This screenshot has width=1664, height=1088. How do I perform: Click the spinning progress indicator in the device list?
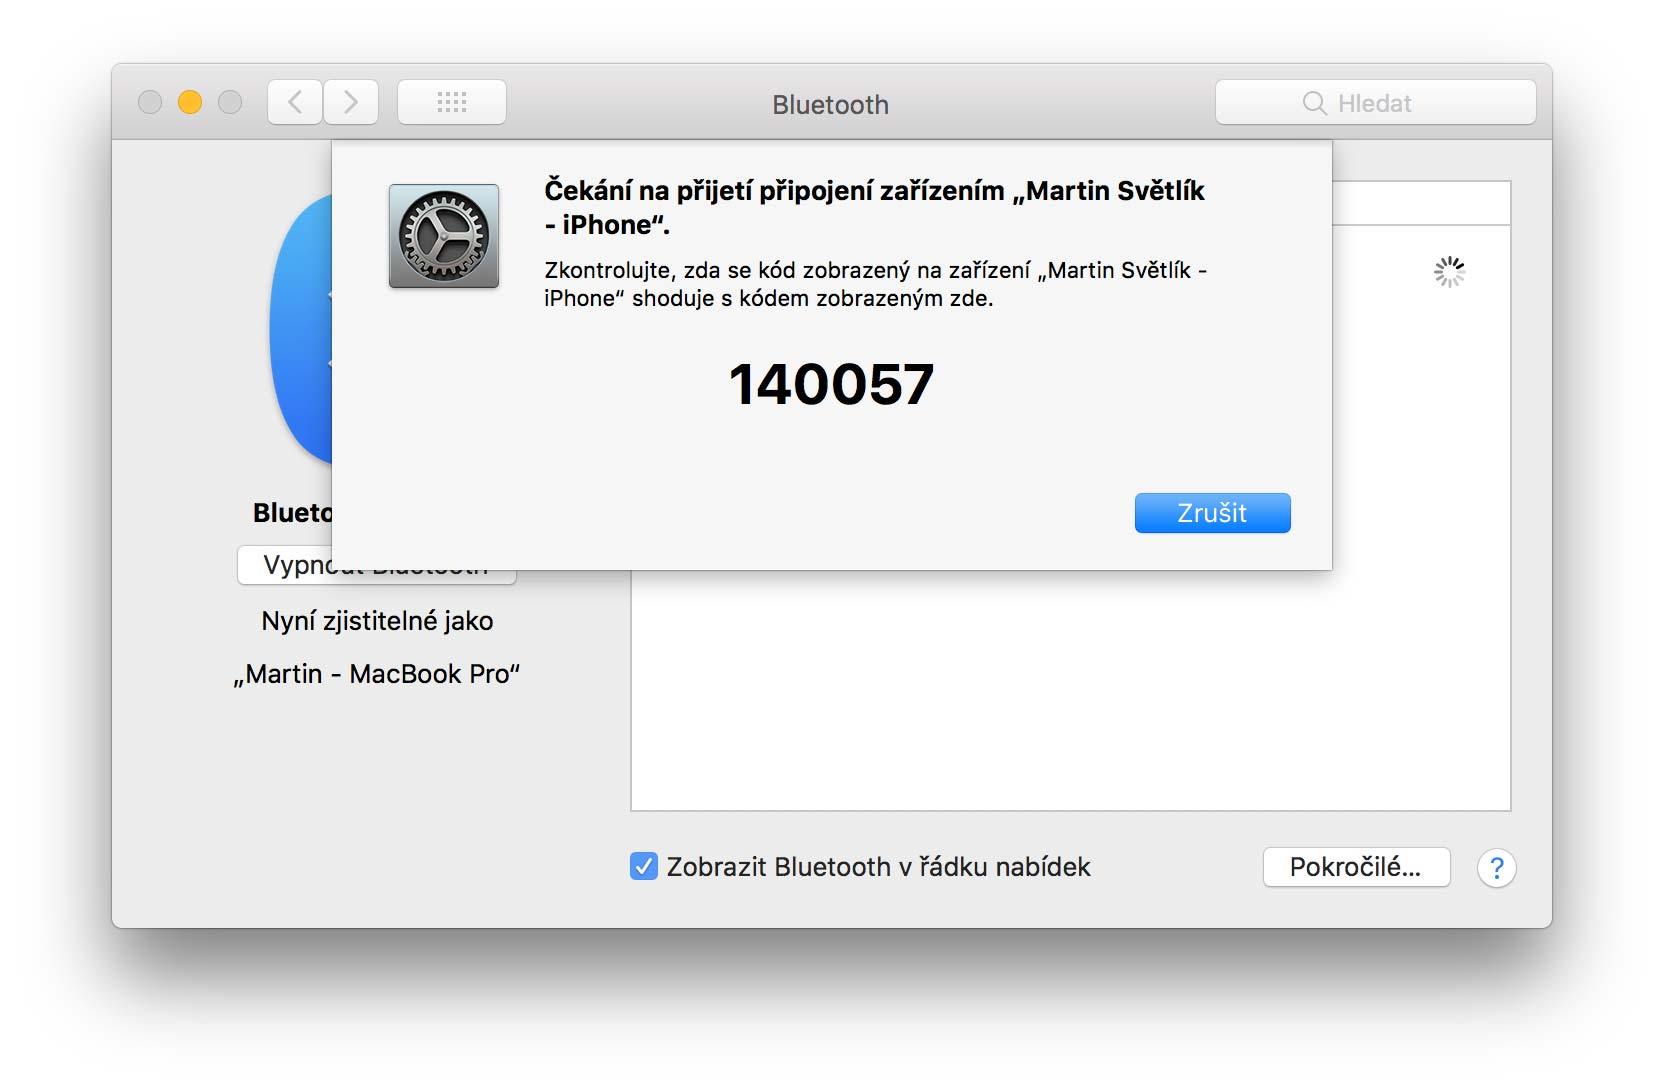pyautogui.click(x=1449, y=272)
